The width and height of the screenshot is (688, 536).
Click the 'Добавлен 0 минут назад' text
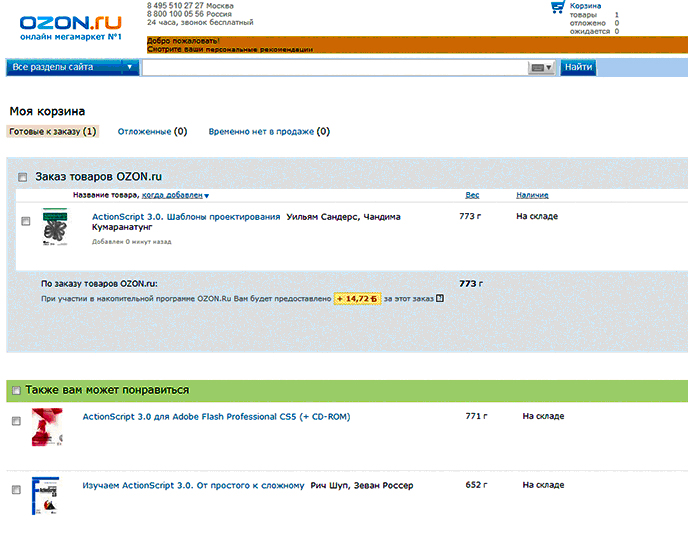[x=132, y=242]
